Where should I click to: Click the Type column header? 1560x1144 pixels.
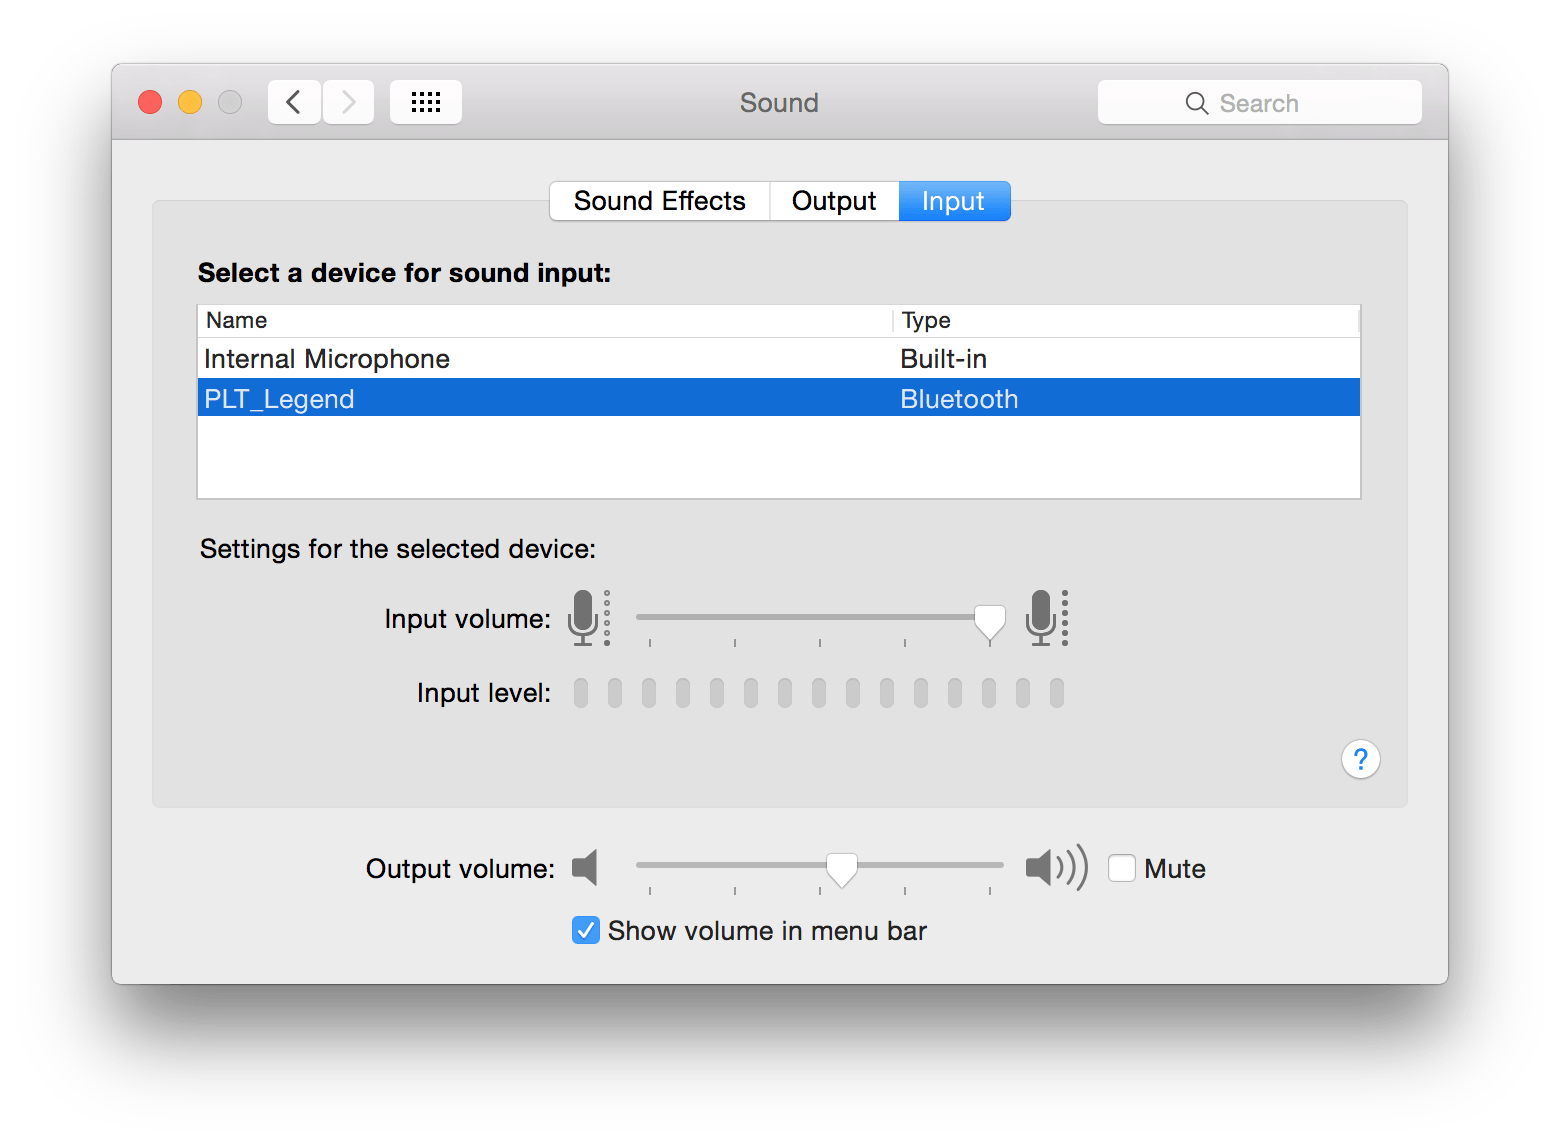coord(925,320)
